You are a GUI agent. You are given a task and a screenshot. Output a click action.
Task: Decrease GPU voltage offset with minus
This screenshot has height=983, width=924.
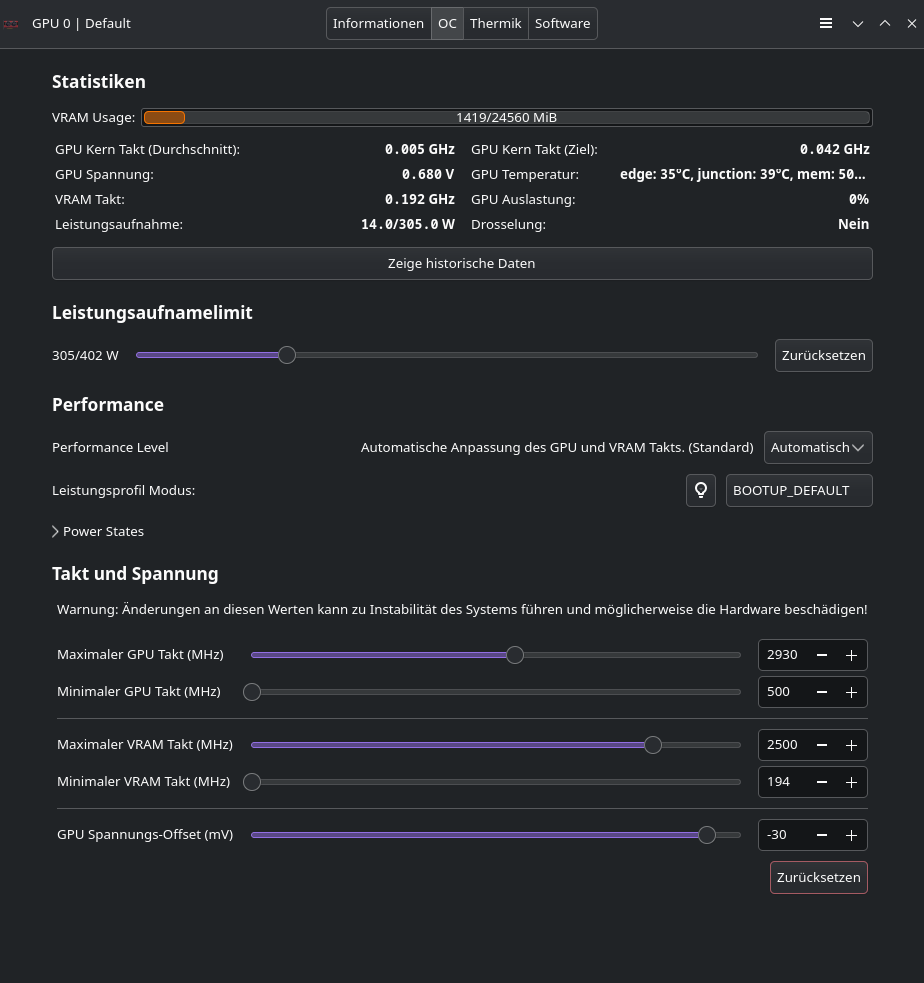[x=822, y=835]
